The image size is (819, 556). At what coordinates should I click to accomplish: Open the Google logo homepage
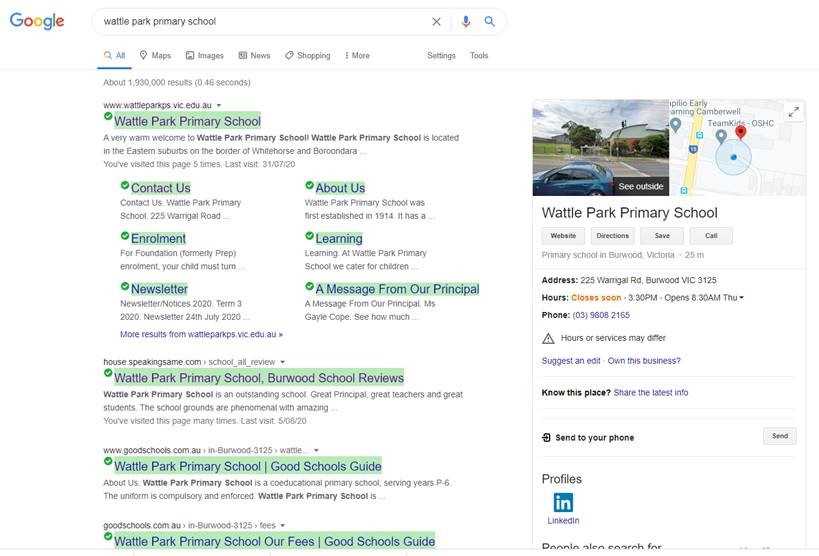pos(37,21)
